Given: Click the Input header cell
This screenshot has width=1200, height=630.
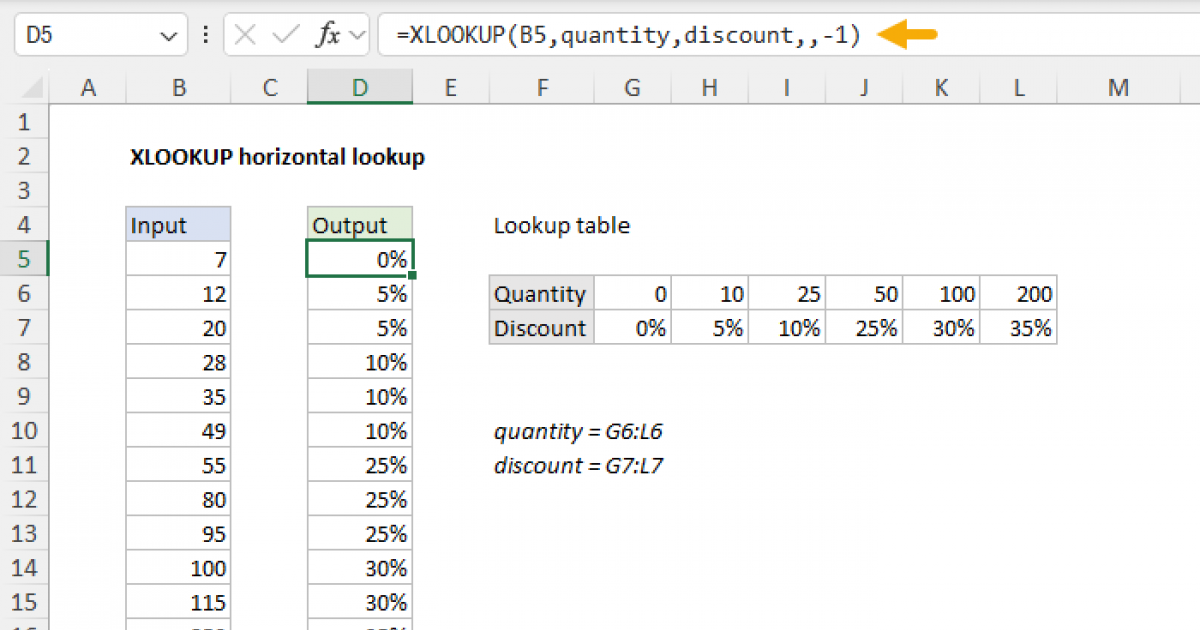Looking at the screenshot, I should (178, 224).
